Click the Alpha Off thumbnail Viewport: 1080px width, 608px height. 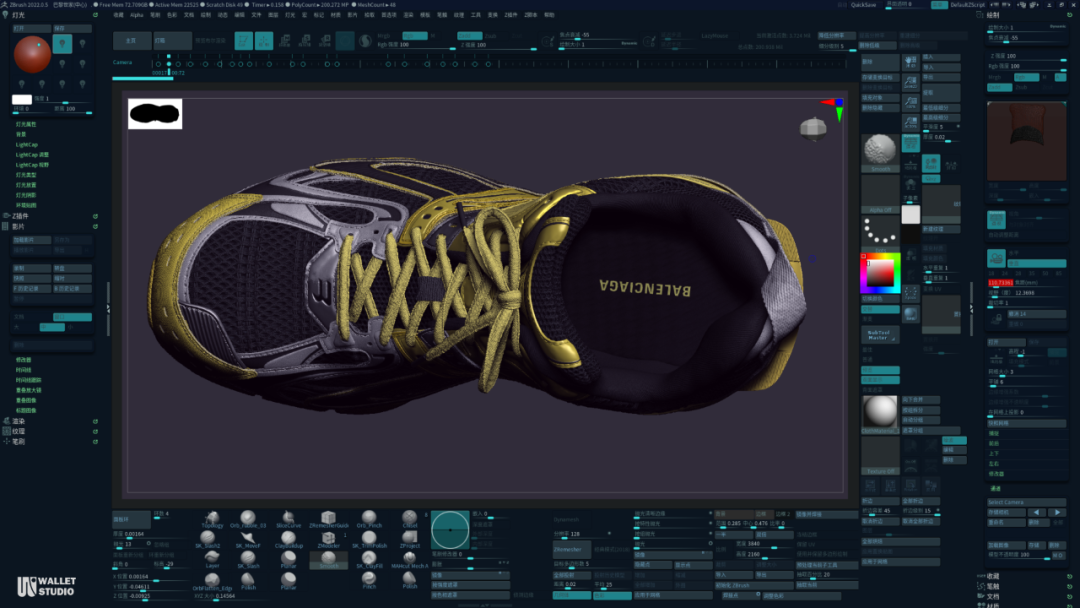point(880,195)
